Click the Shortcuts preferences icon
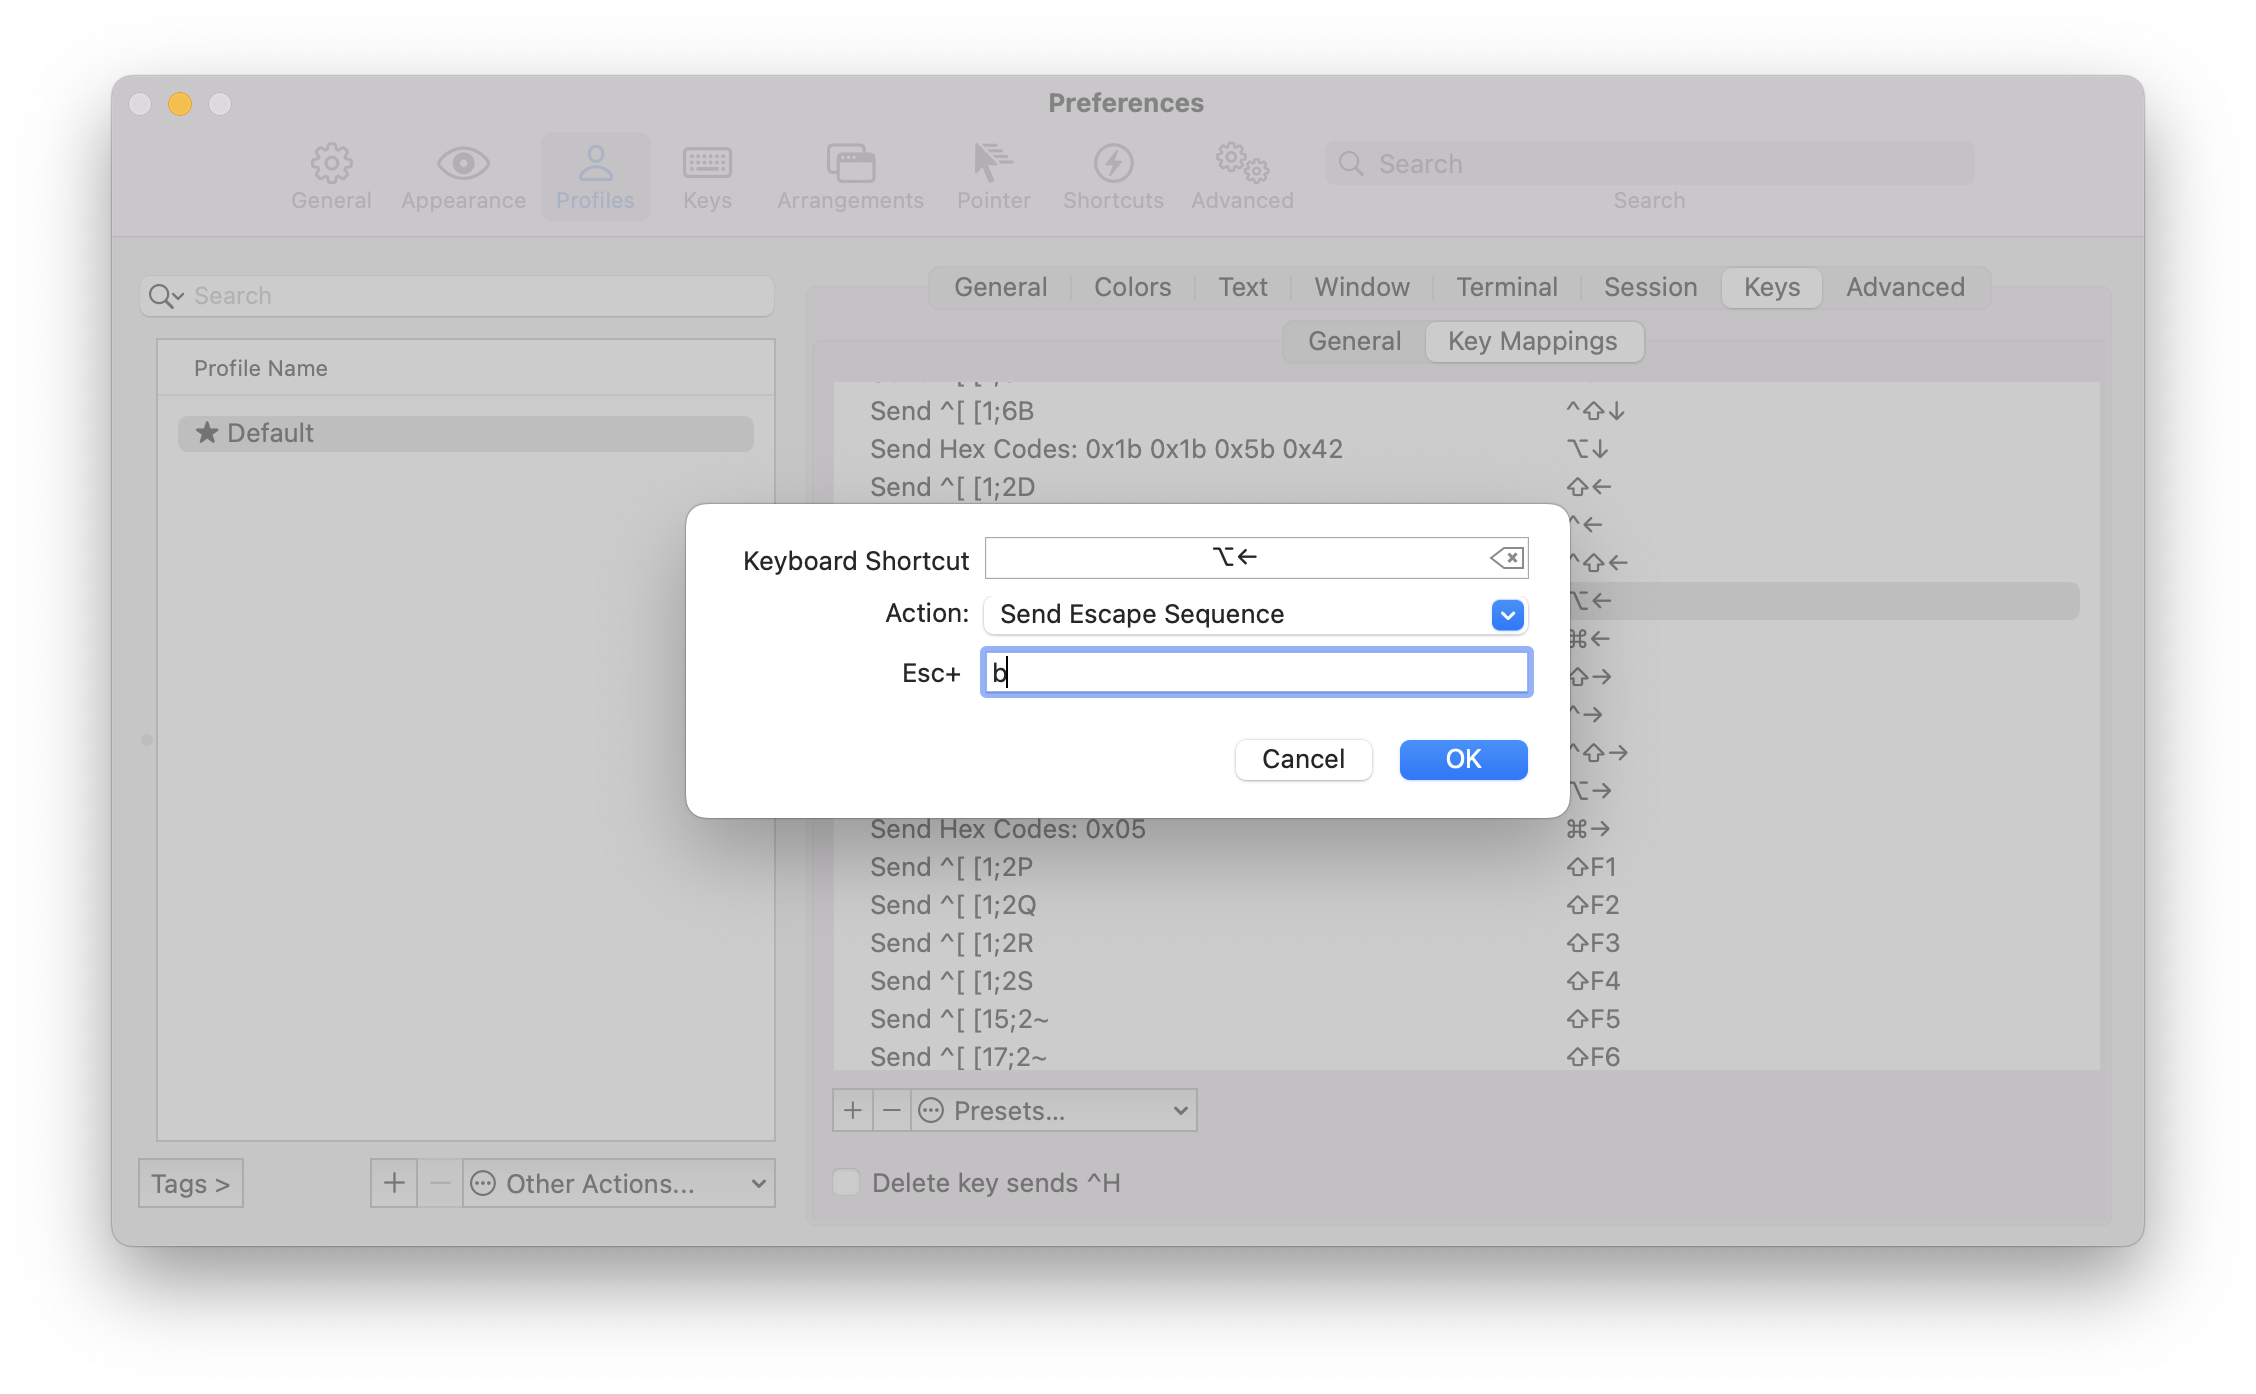2256x1394 pixels. pos(1113,176)
